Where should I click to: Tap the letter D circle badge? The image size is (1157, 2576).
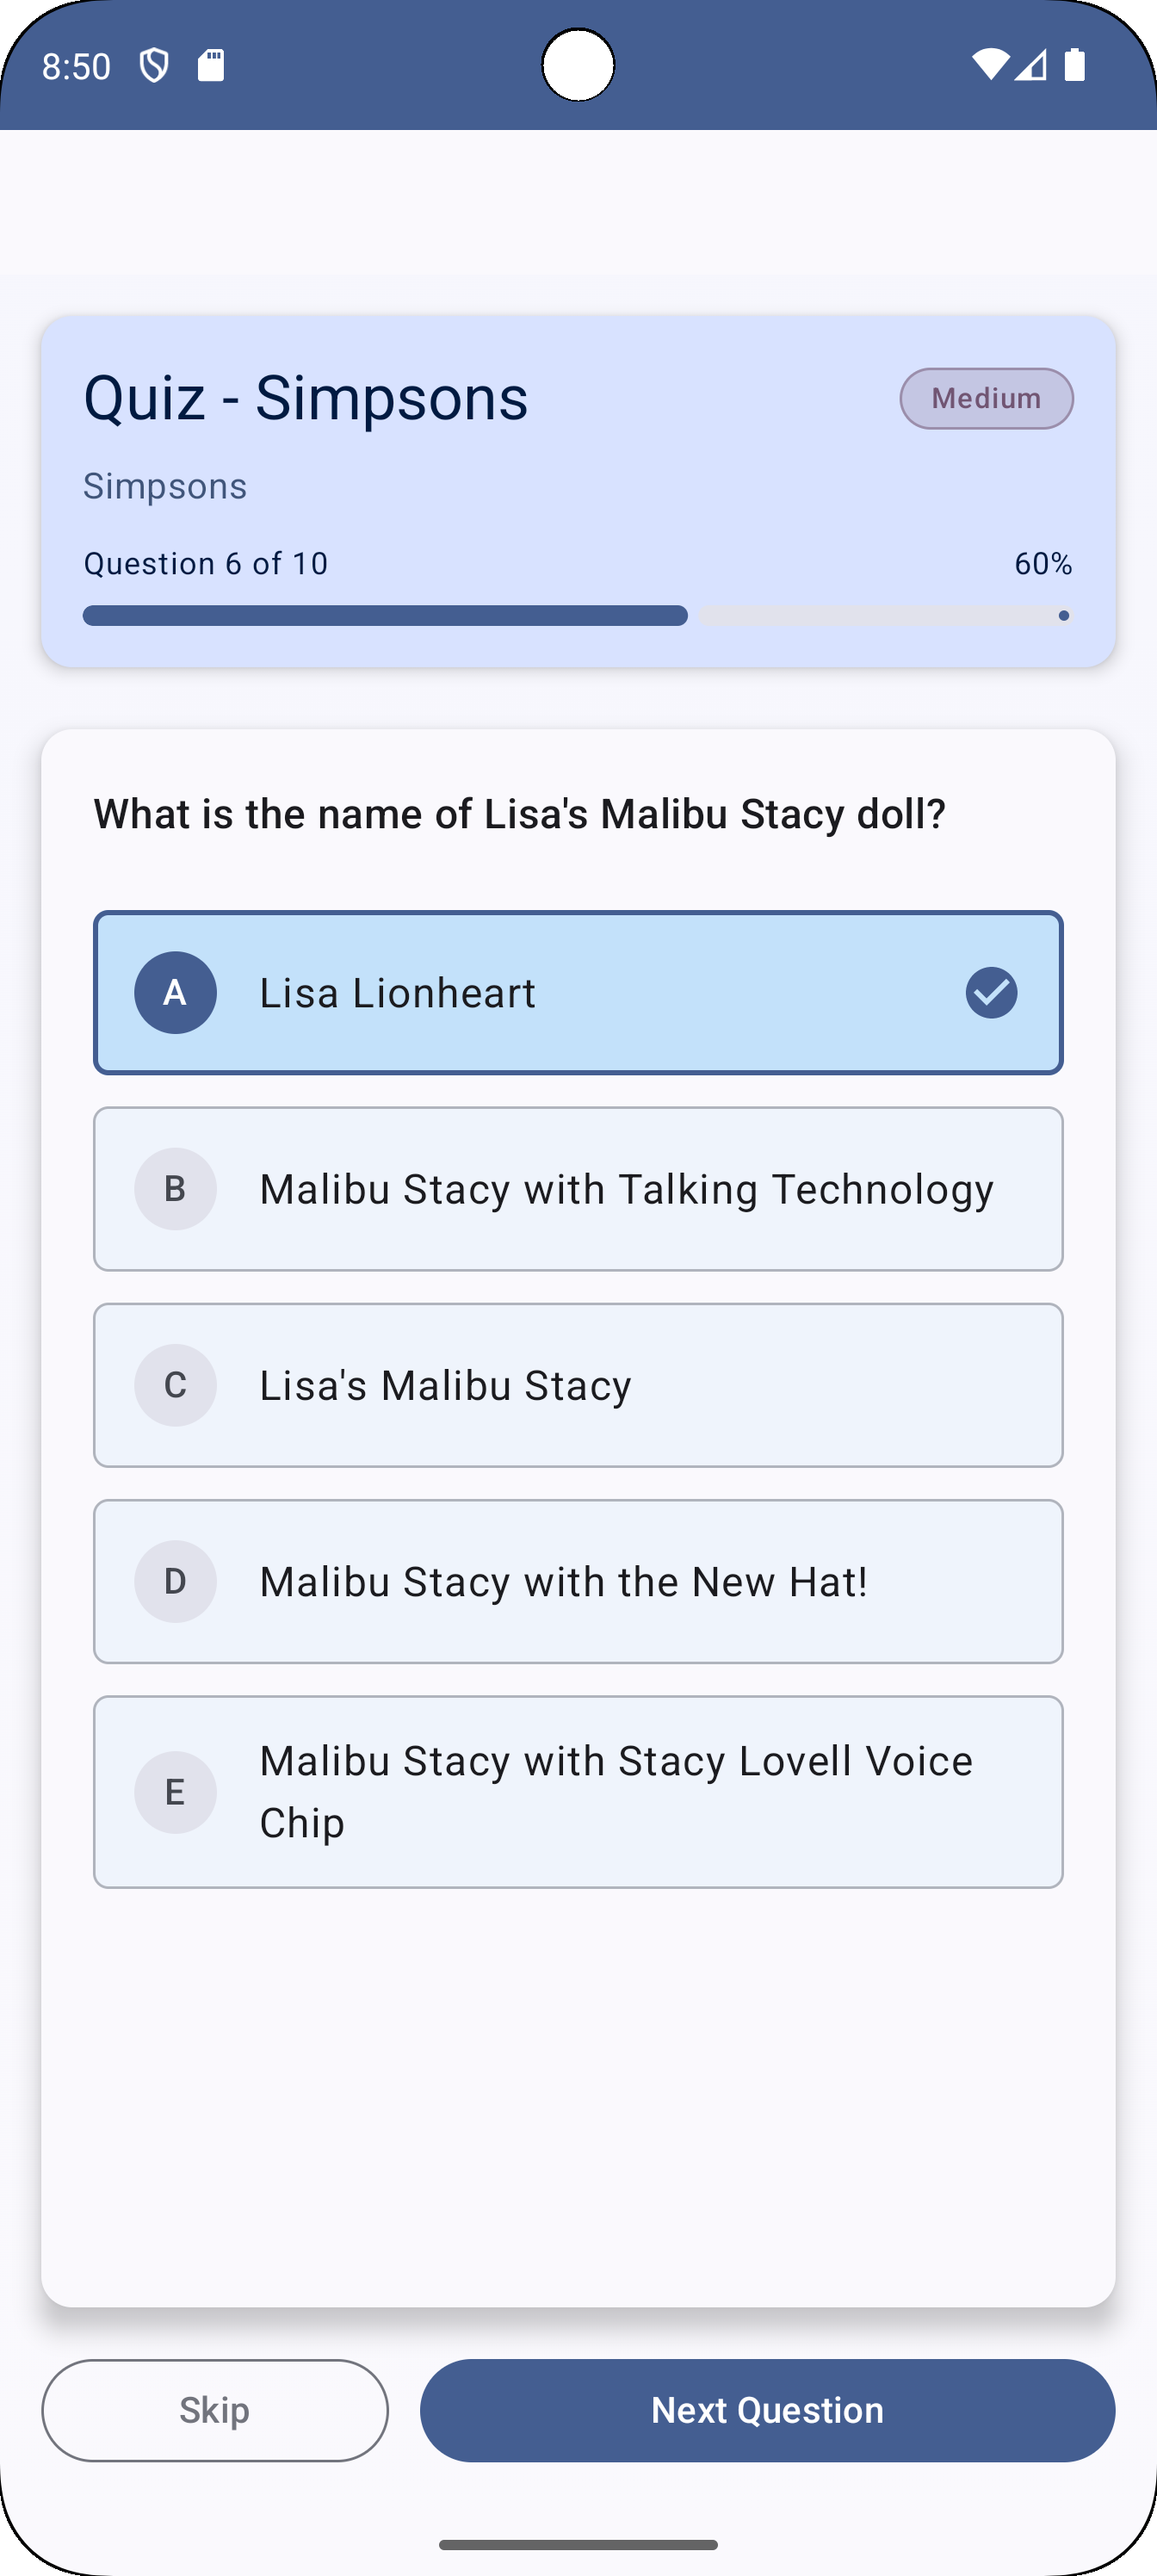point(175,1580)
